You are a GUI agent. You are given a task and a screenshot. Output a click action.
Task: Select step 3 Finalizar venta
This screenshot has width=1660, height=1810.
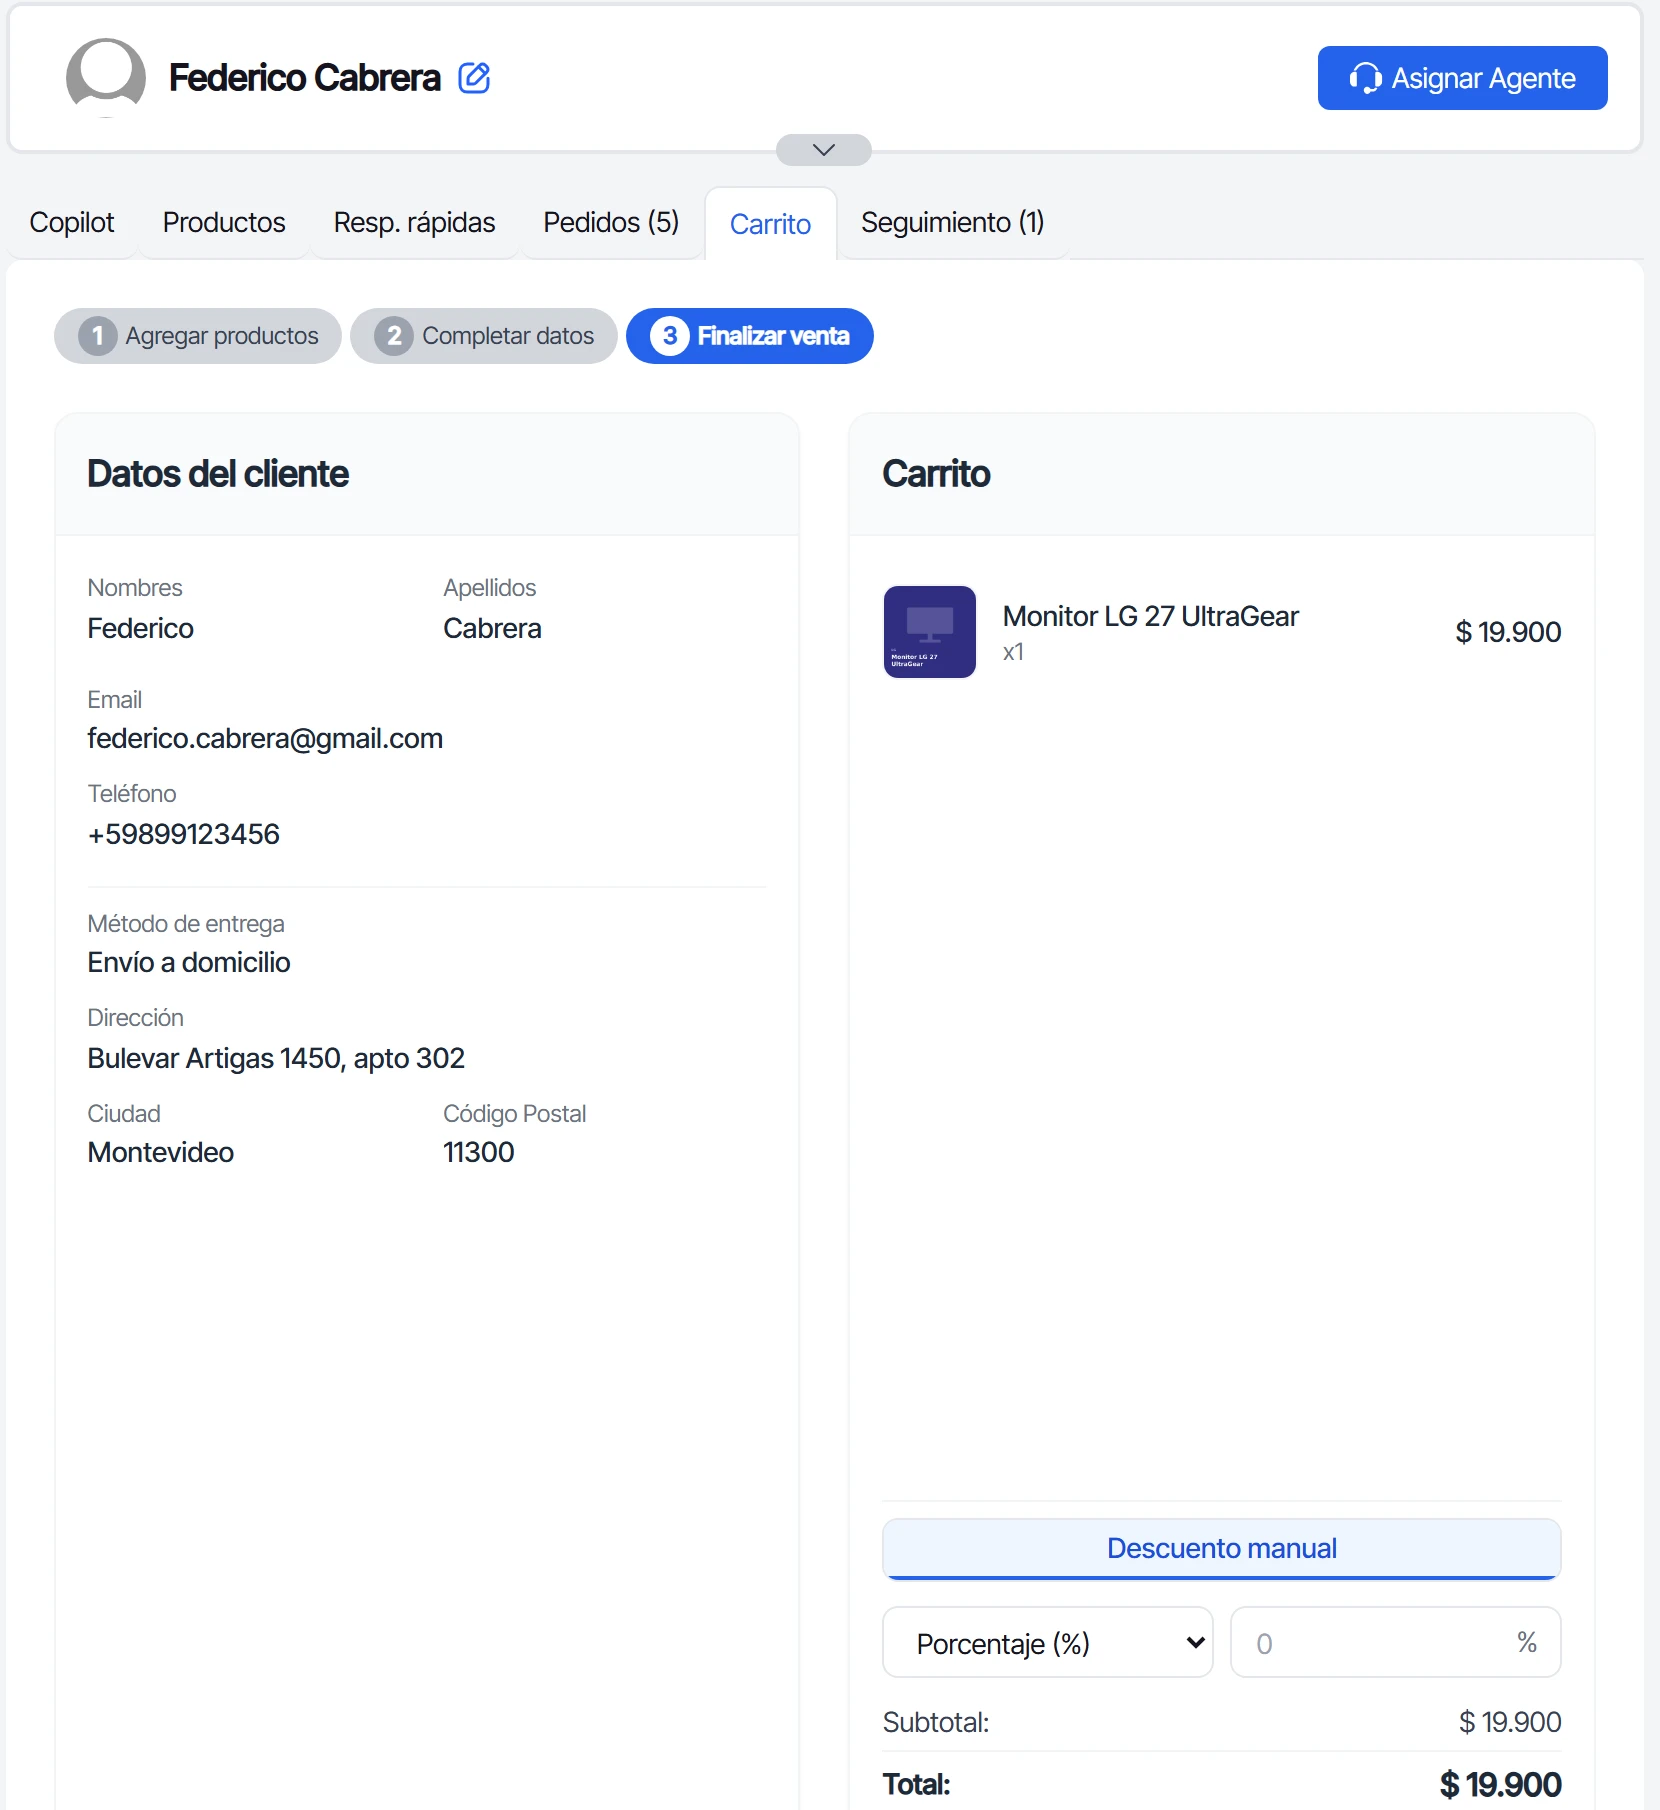(750, 336)
